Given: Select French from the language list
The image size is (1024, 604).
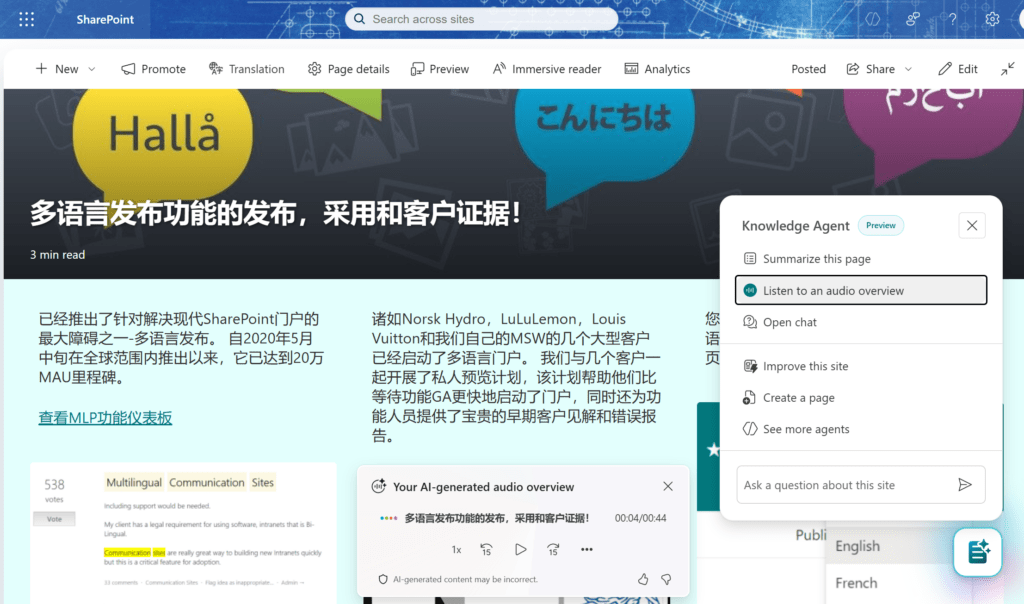Looking at the screenshot, I should pyautogui.click(x=856, y=583).
